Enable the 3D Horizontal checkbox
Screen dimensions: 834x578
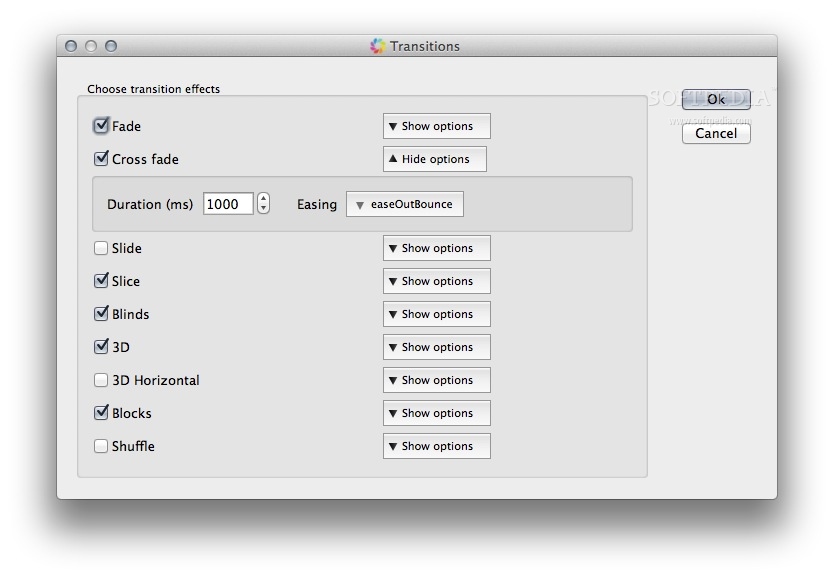pos(101,380)
